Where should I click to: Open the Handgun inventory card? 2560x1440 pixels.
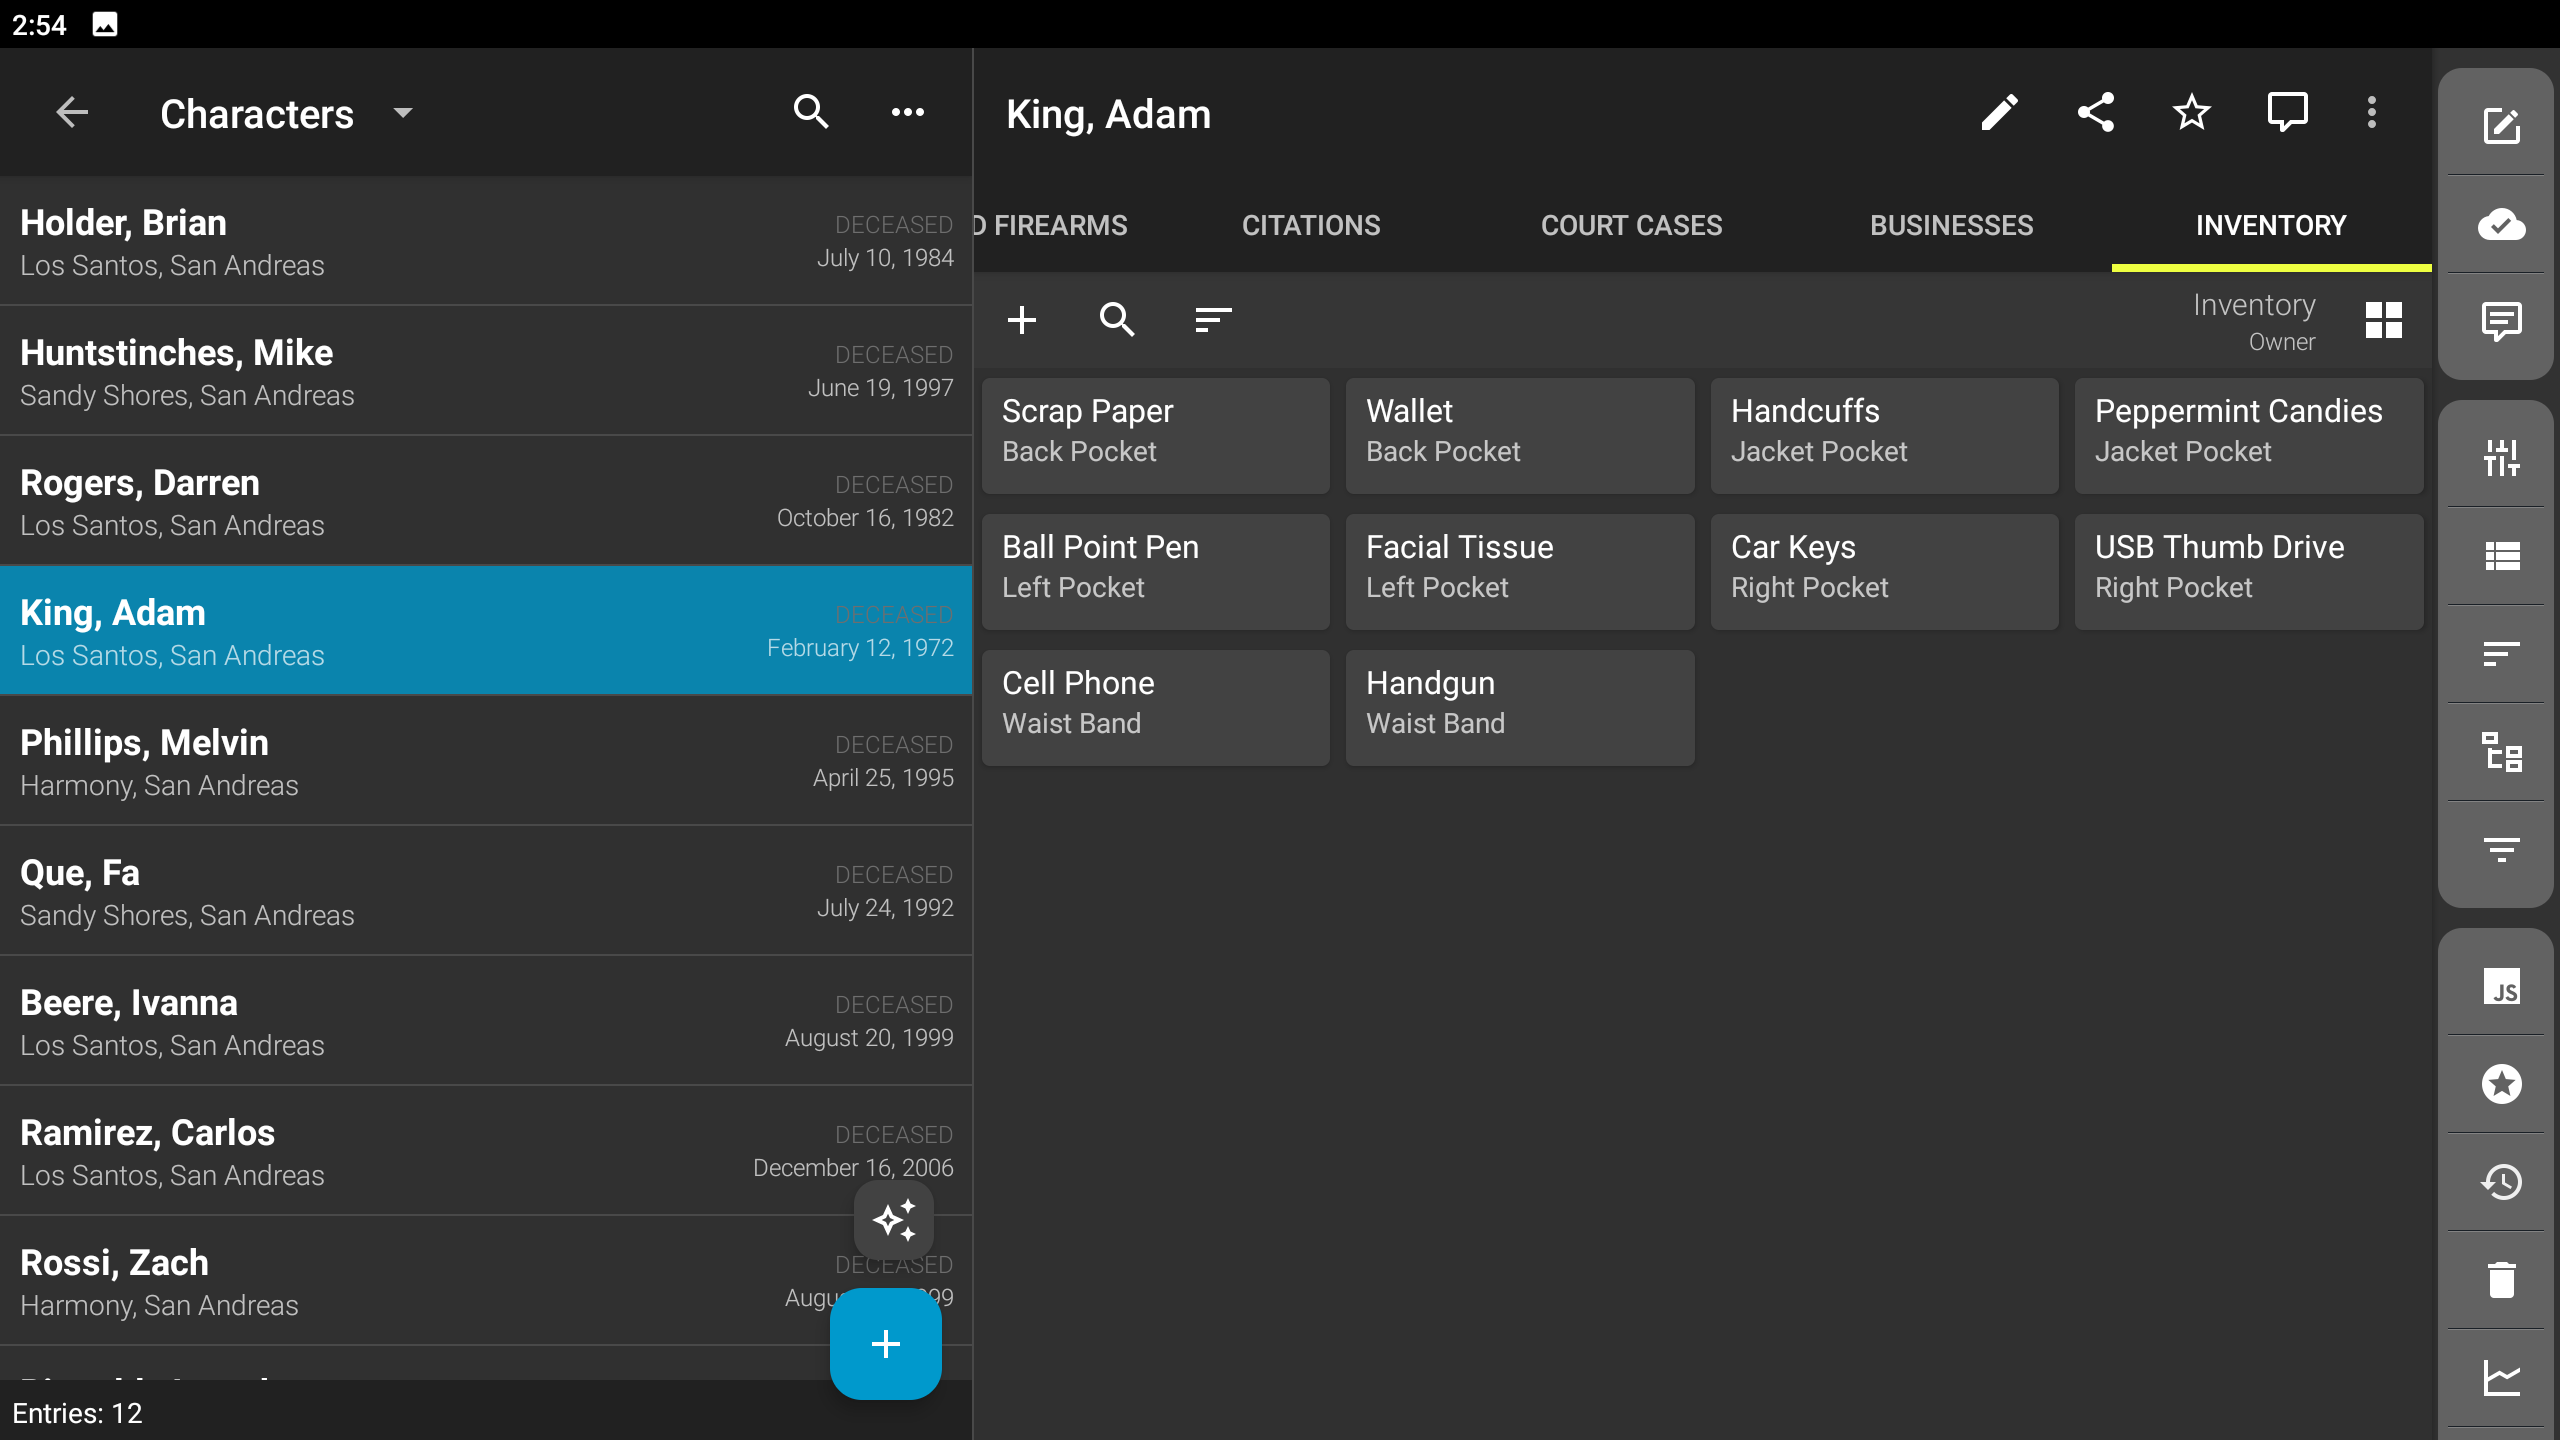1519,707
